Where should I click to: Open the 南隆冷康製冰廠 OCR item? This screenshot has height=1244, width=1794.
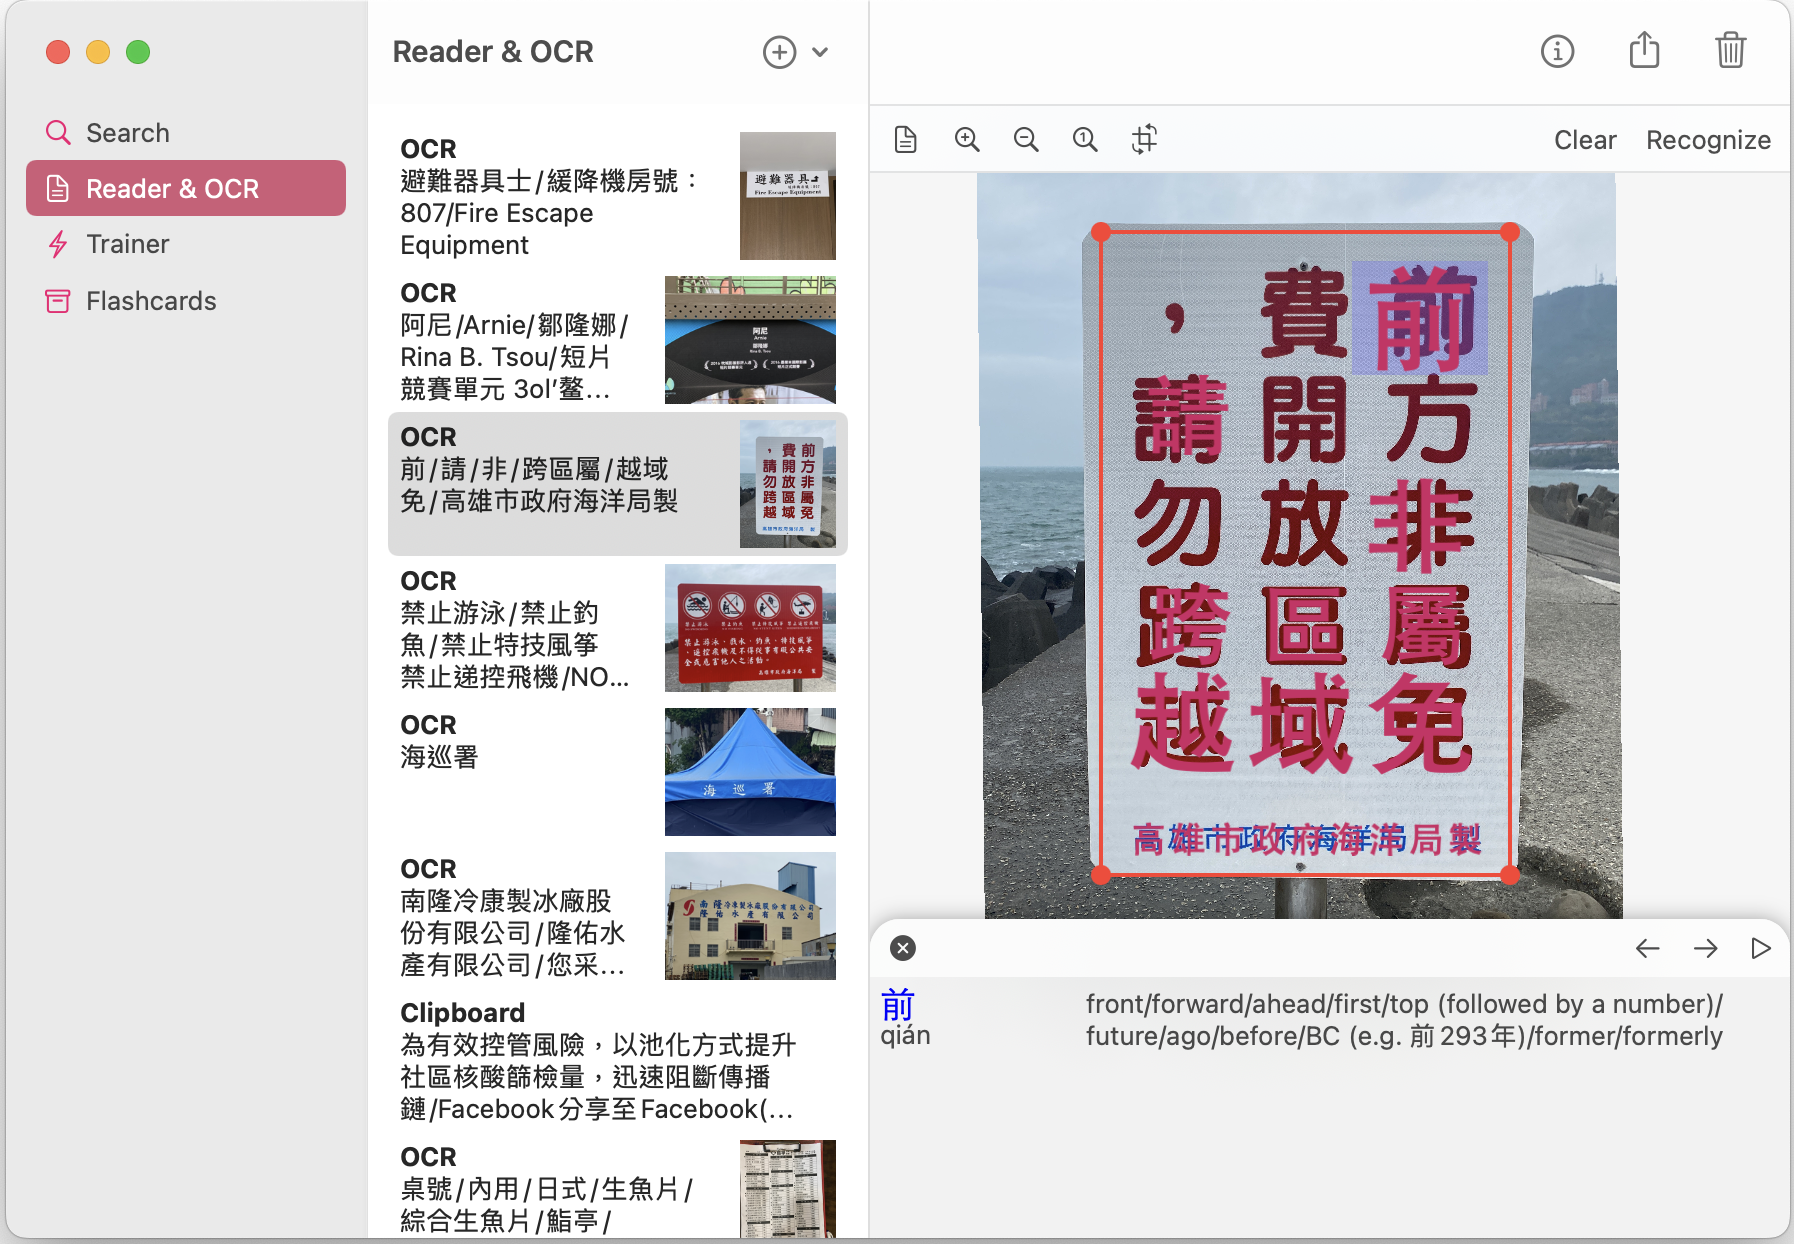click(618, 916)
